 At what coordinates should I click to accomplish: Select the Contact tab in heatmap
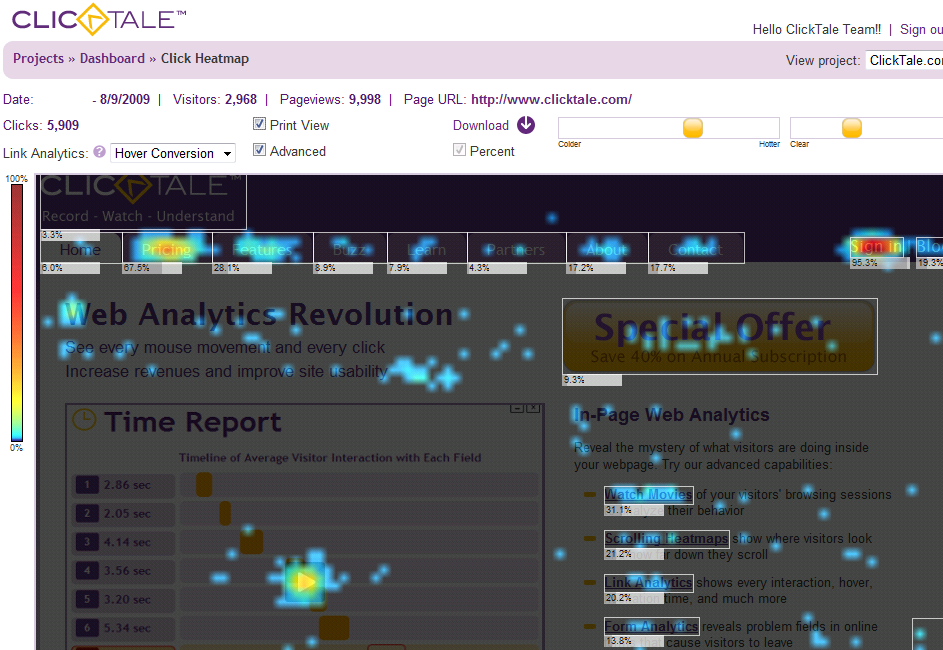(x=696, y=248)
